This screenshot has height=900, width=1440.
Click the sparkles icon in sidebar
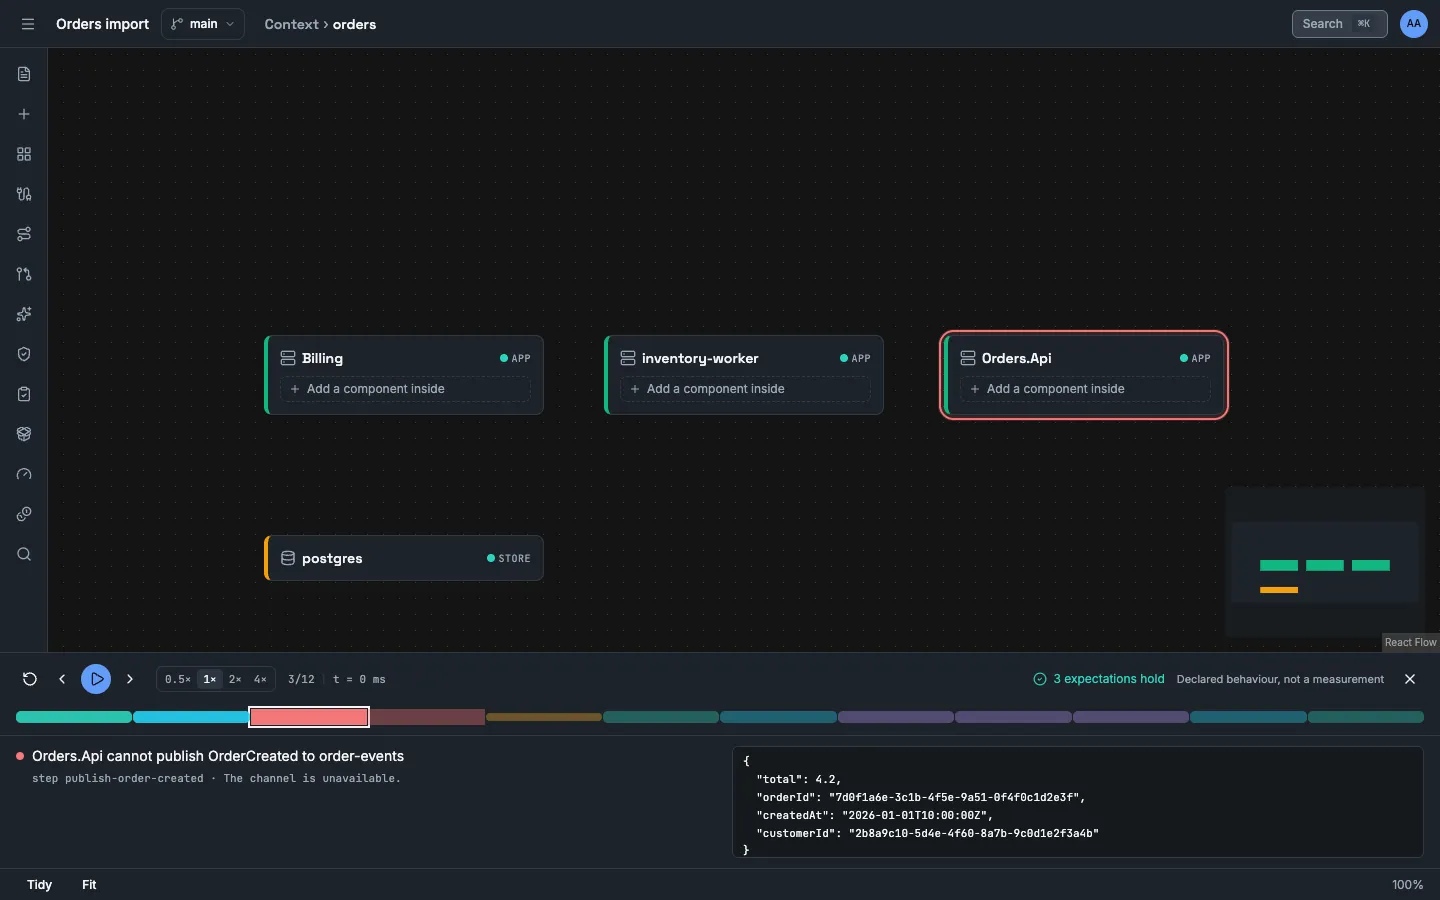pos(24,314)
